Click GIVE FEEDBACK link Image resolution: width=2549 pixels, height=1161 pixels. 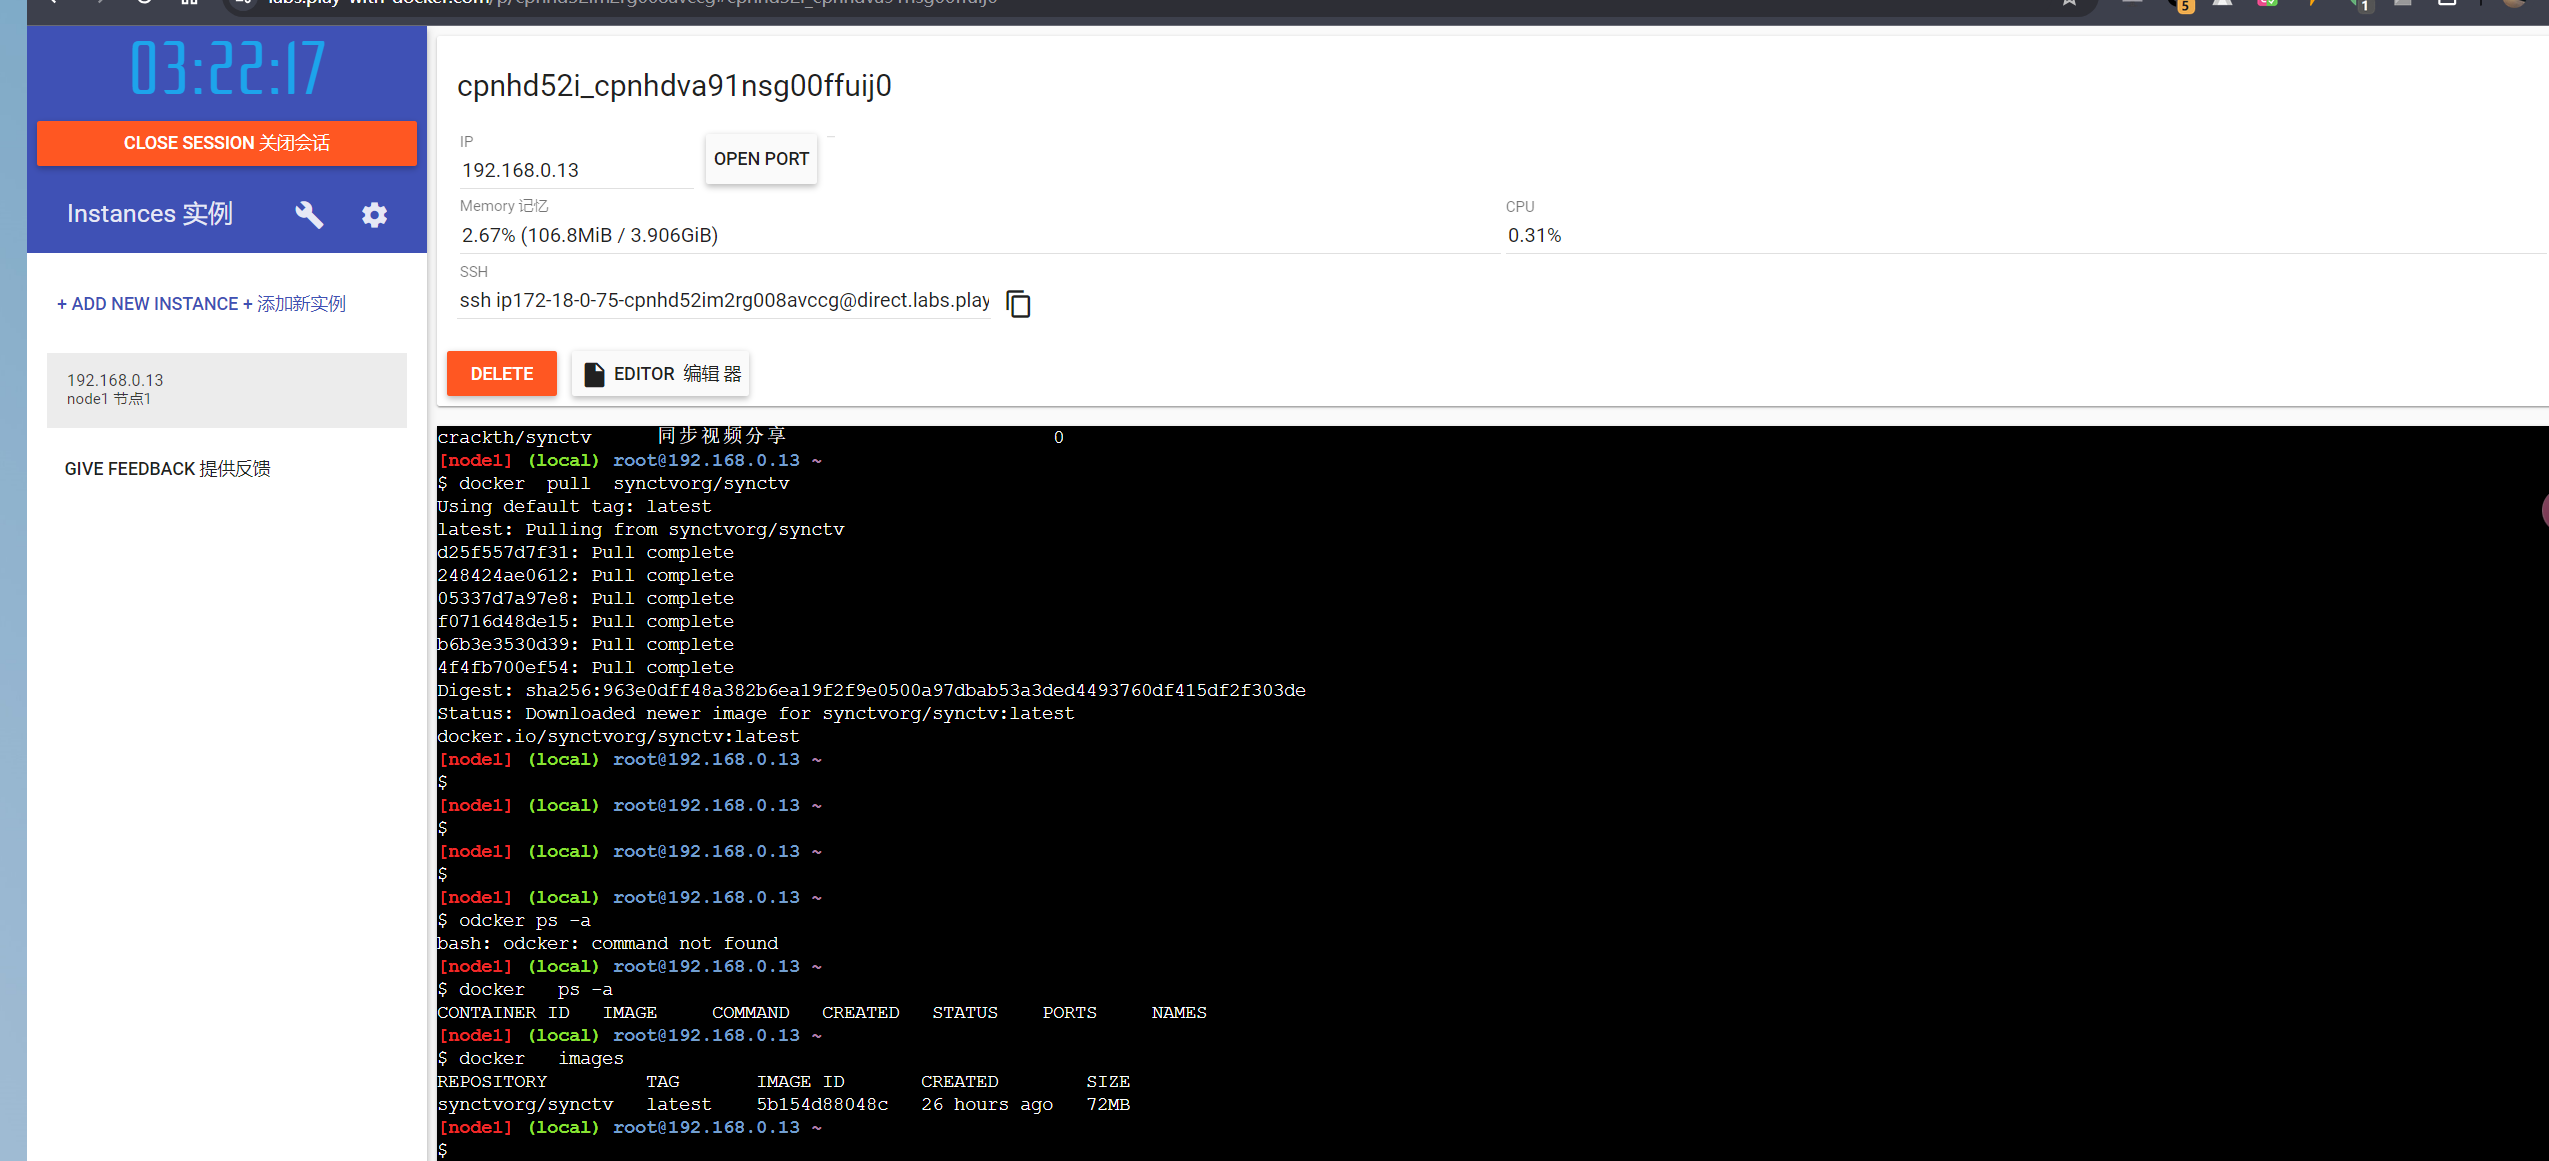[x=167, y=468]
